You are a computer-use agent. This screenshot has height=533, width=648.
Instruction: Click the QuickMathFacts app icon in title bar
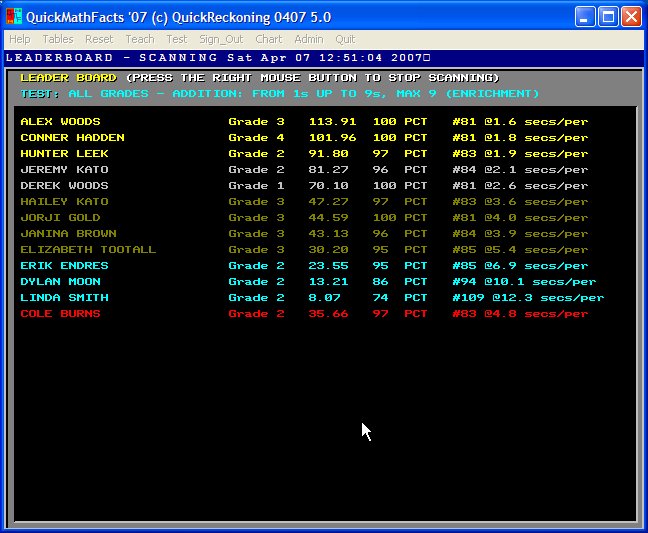(14, 17)
